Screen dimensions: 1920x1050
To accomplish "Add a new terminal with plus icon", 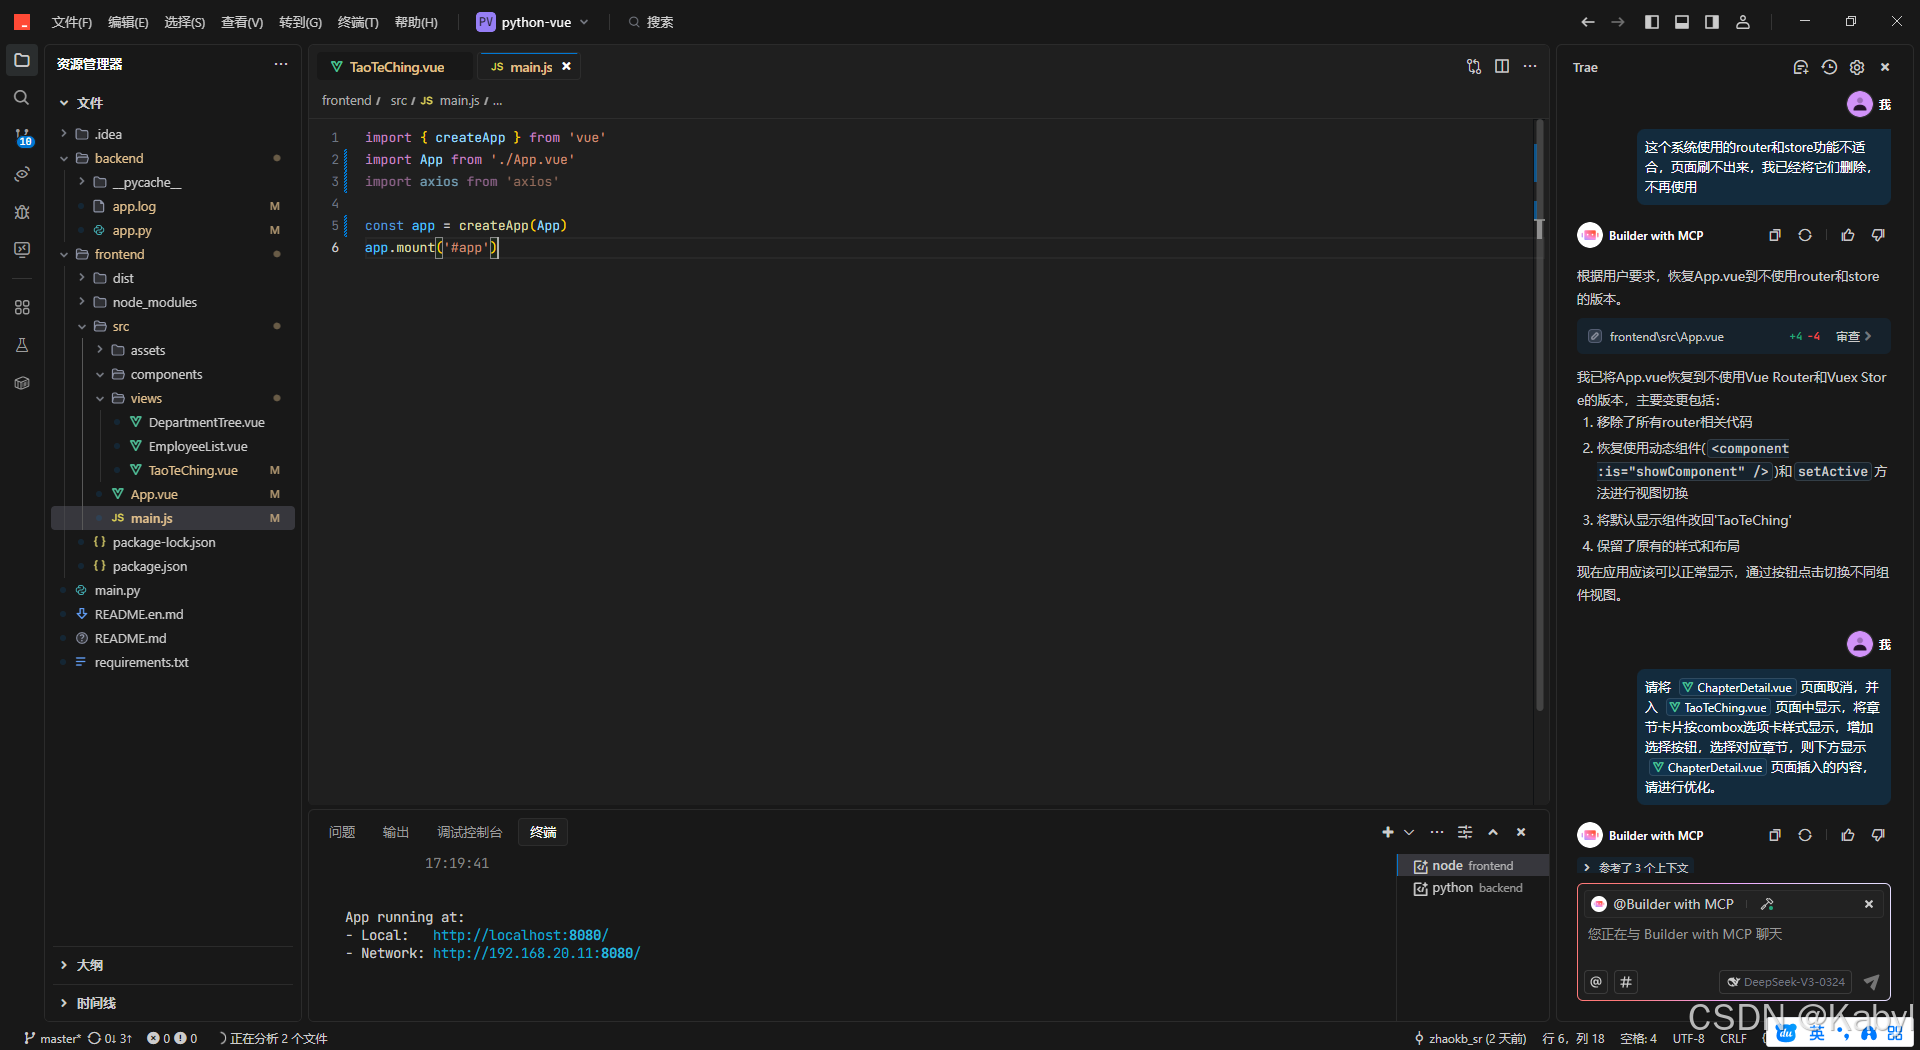I will tap(1388, 832).
